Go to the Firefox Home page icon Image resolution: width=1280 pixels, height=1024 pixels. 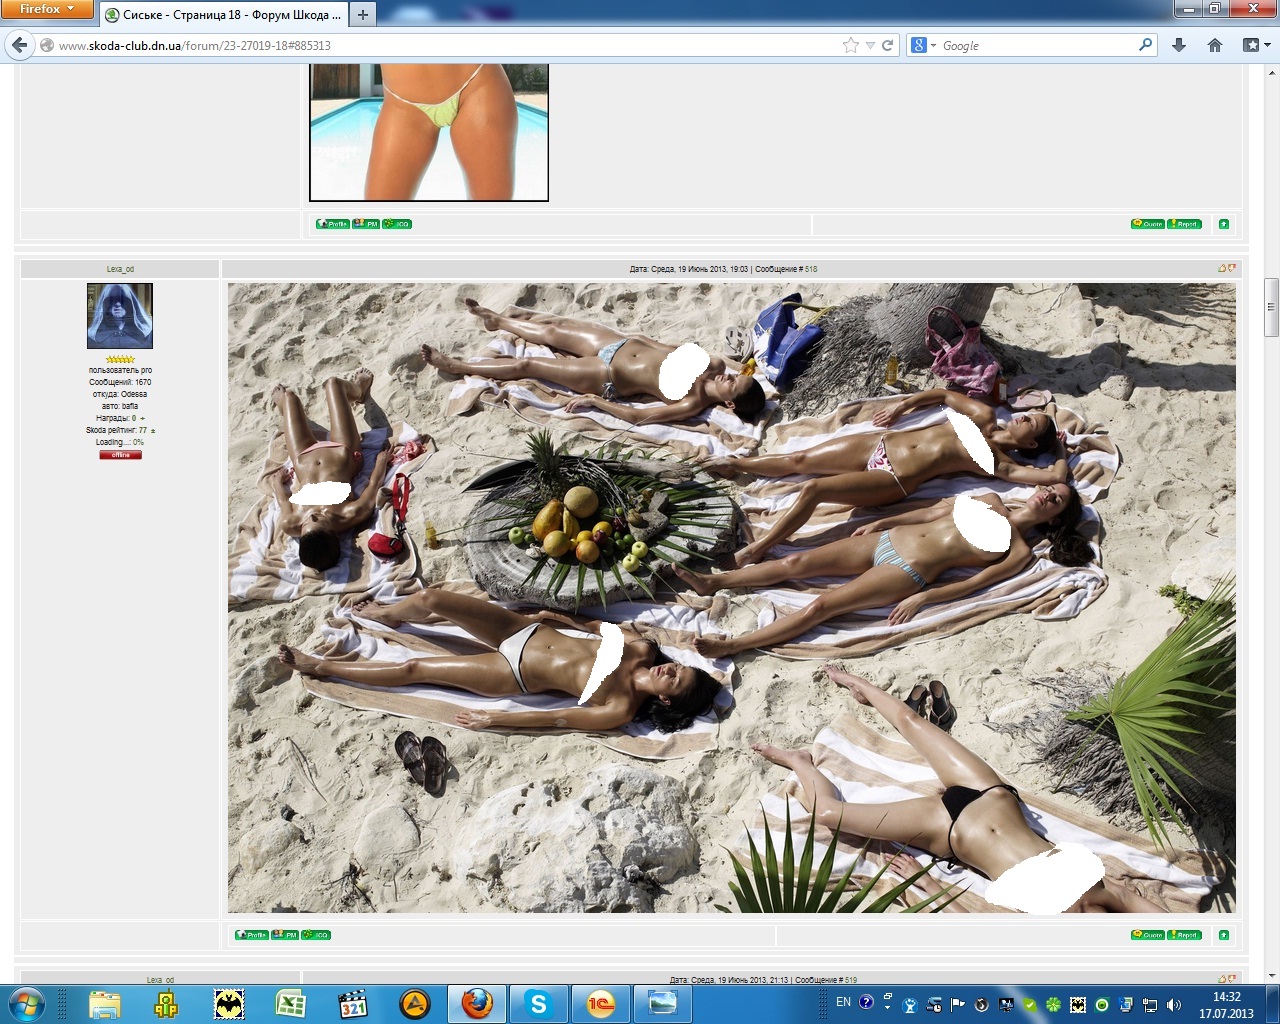[x=1215, y=45]
